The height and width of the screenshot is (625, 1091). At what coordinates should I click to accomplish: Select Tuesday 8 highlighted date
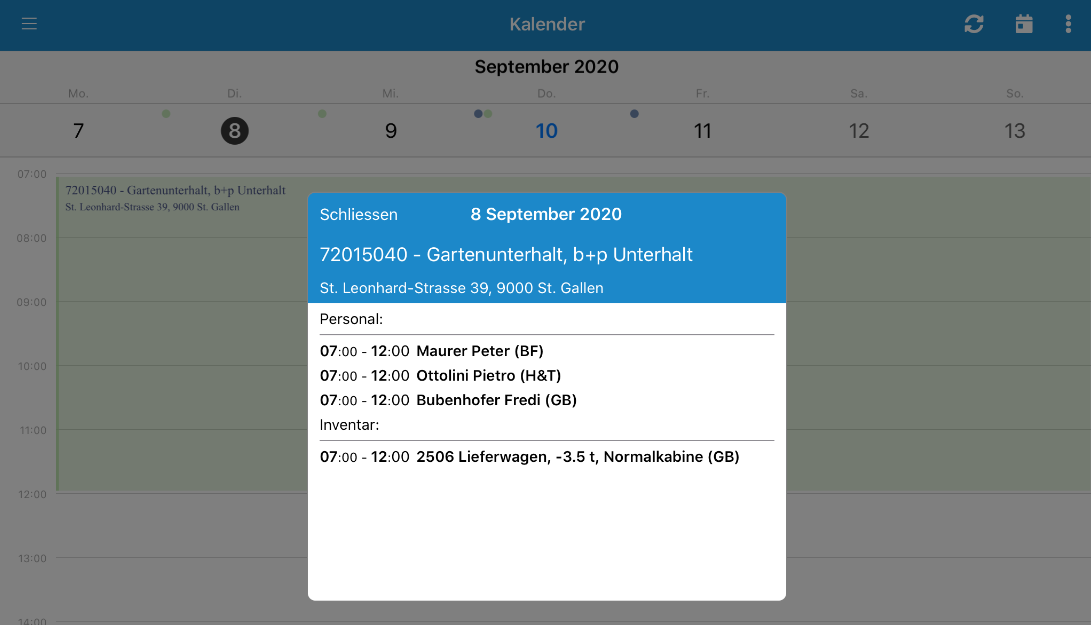point(234,131)
